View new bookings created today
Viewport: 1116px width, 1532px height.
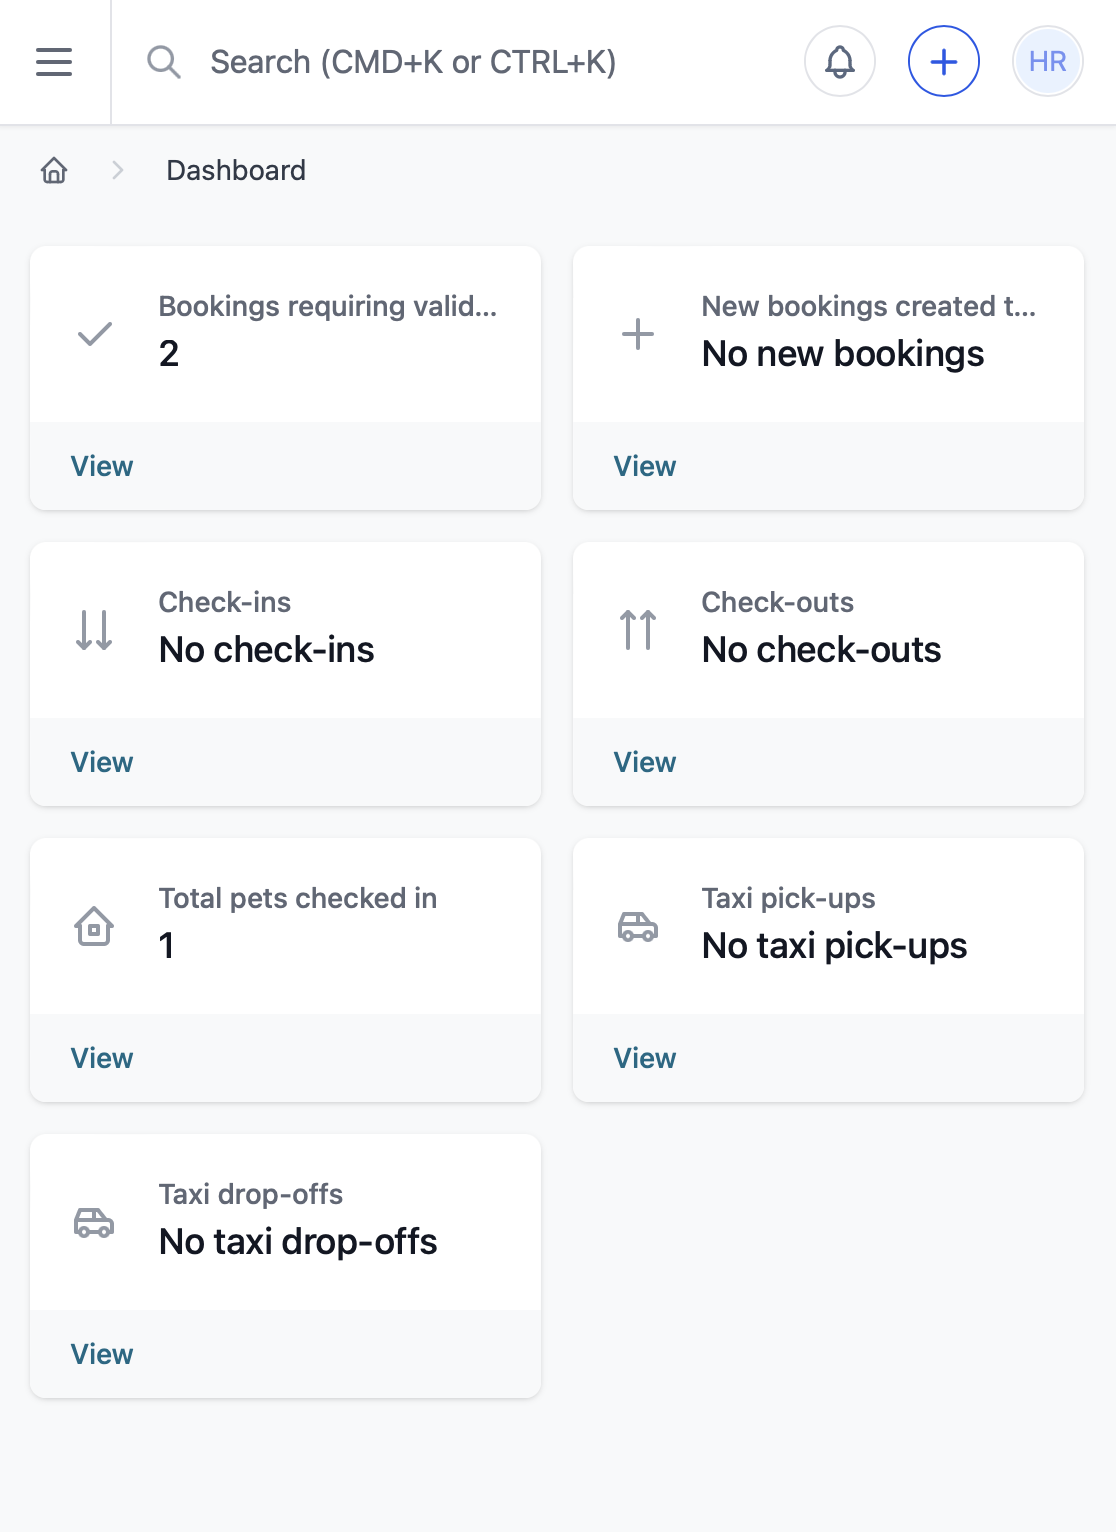pyautogui.click(x=645, y=466)
